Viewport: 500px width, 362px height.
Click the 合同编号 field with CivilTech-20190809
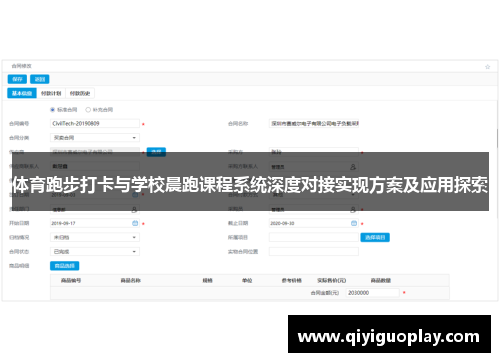point(95,124)
